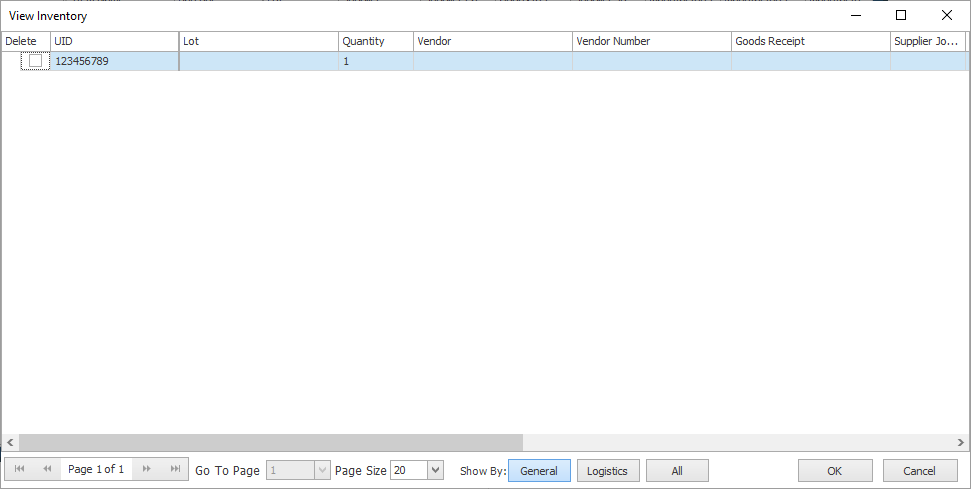971x489 pixels.
Task: Check the Delete box for UID 123456789
Action: (x=36, y=61)
